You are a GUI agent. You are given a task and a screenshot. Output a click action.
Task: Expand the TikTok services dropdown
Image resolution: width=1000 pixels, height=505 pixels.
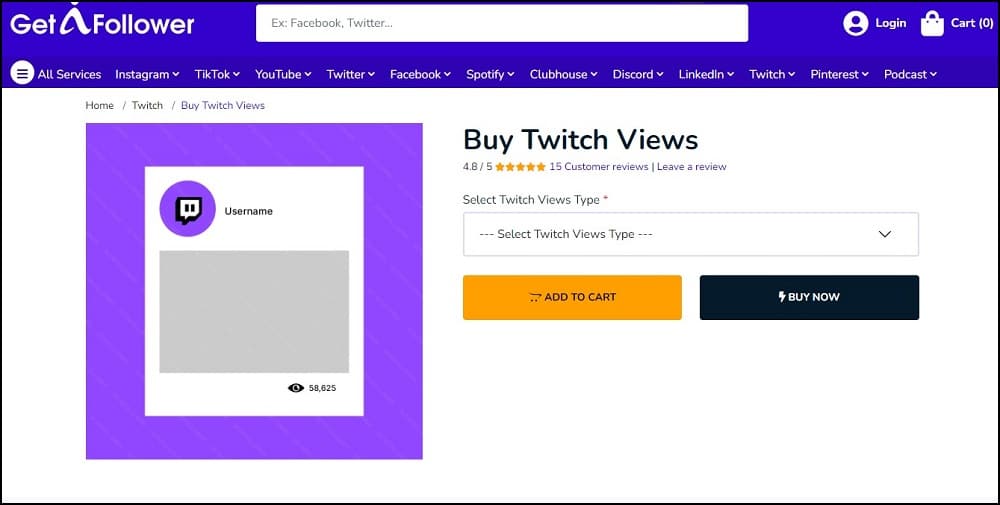pyautogui.click(x=217, y=74)
